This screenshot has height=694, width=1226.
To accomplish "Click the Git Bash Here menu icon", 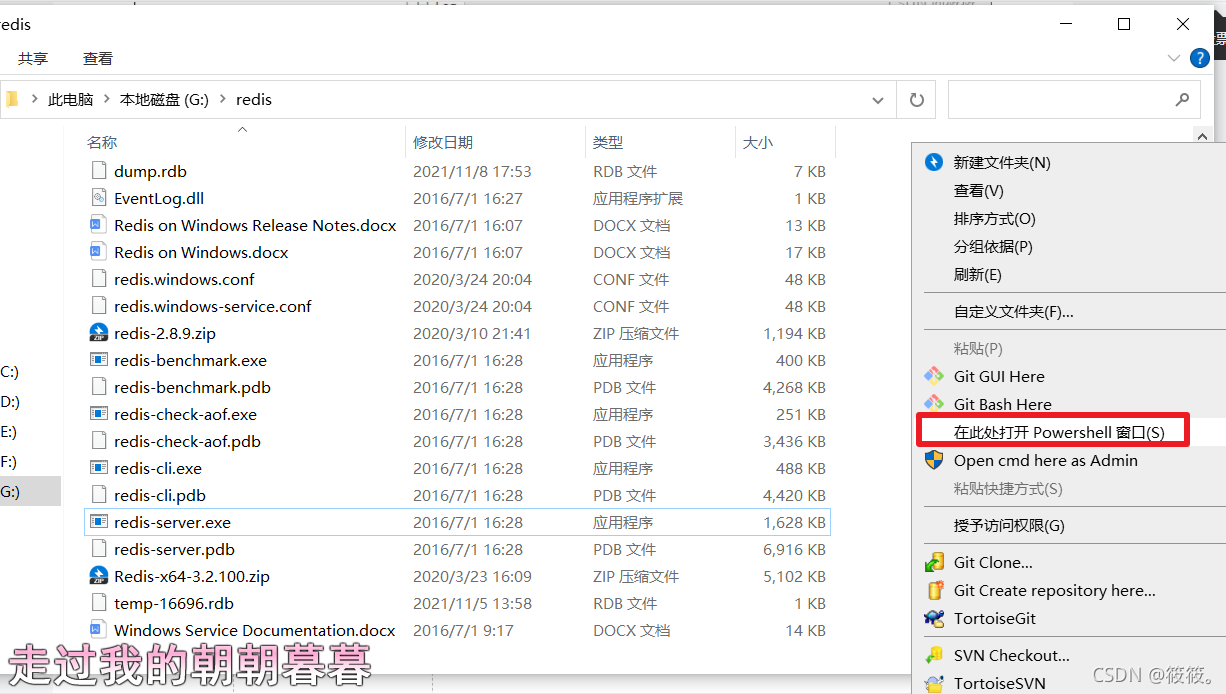I will point(934,403).
